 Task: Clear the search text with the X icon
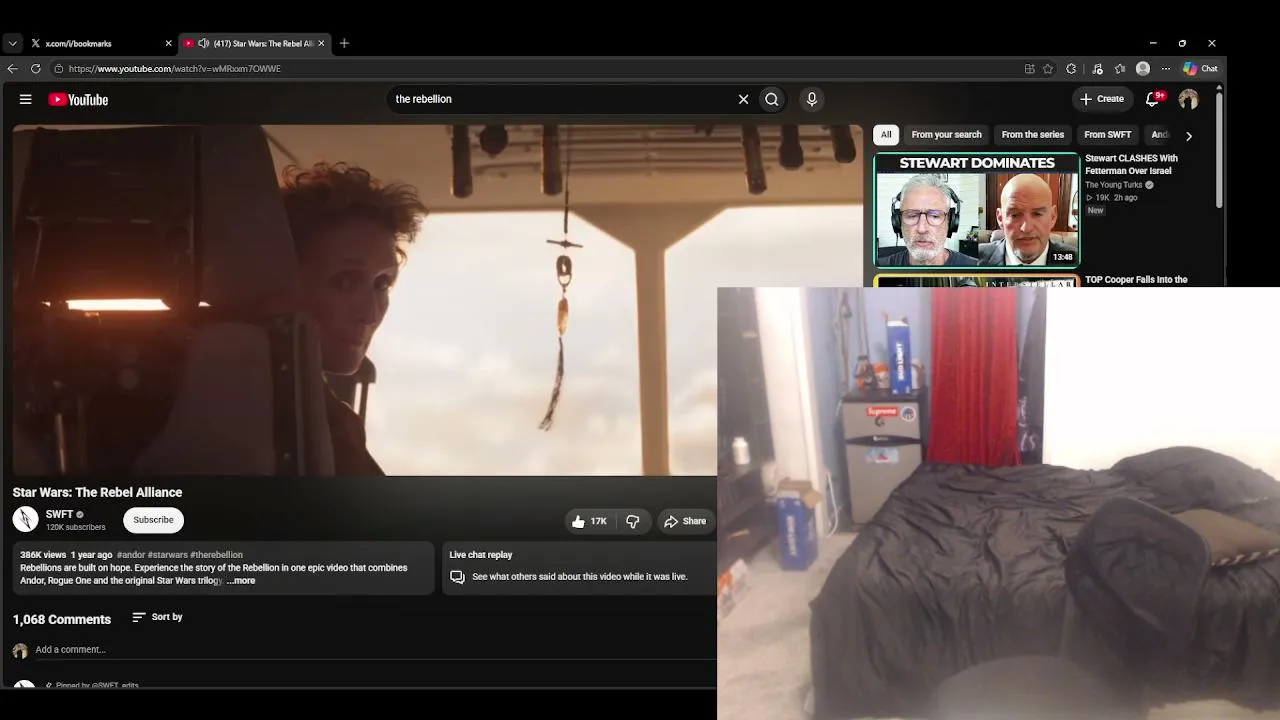click(743, 99)
